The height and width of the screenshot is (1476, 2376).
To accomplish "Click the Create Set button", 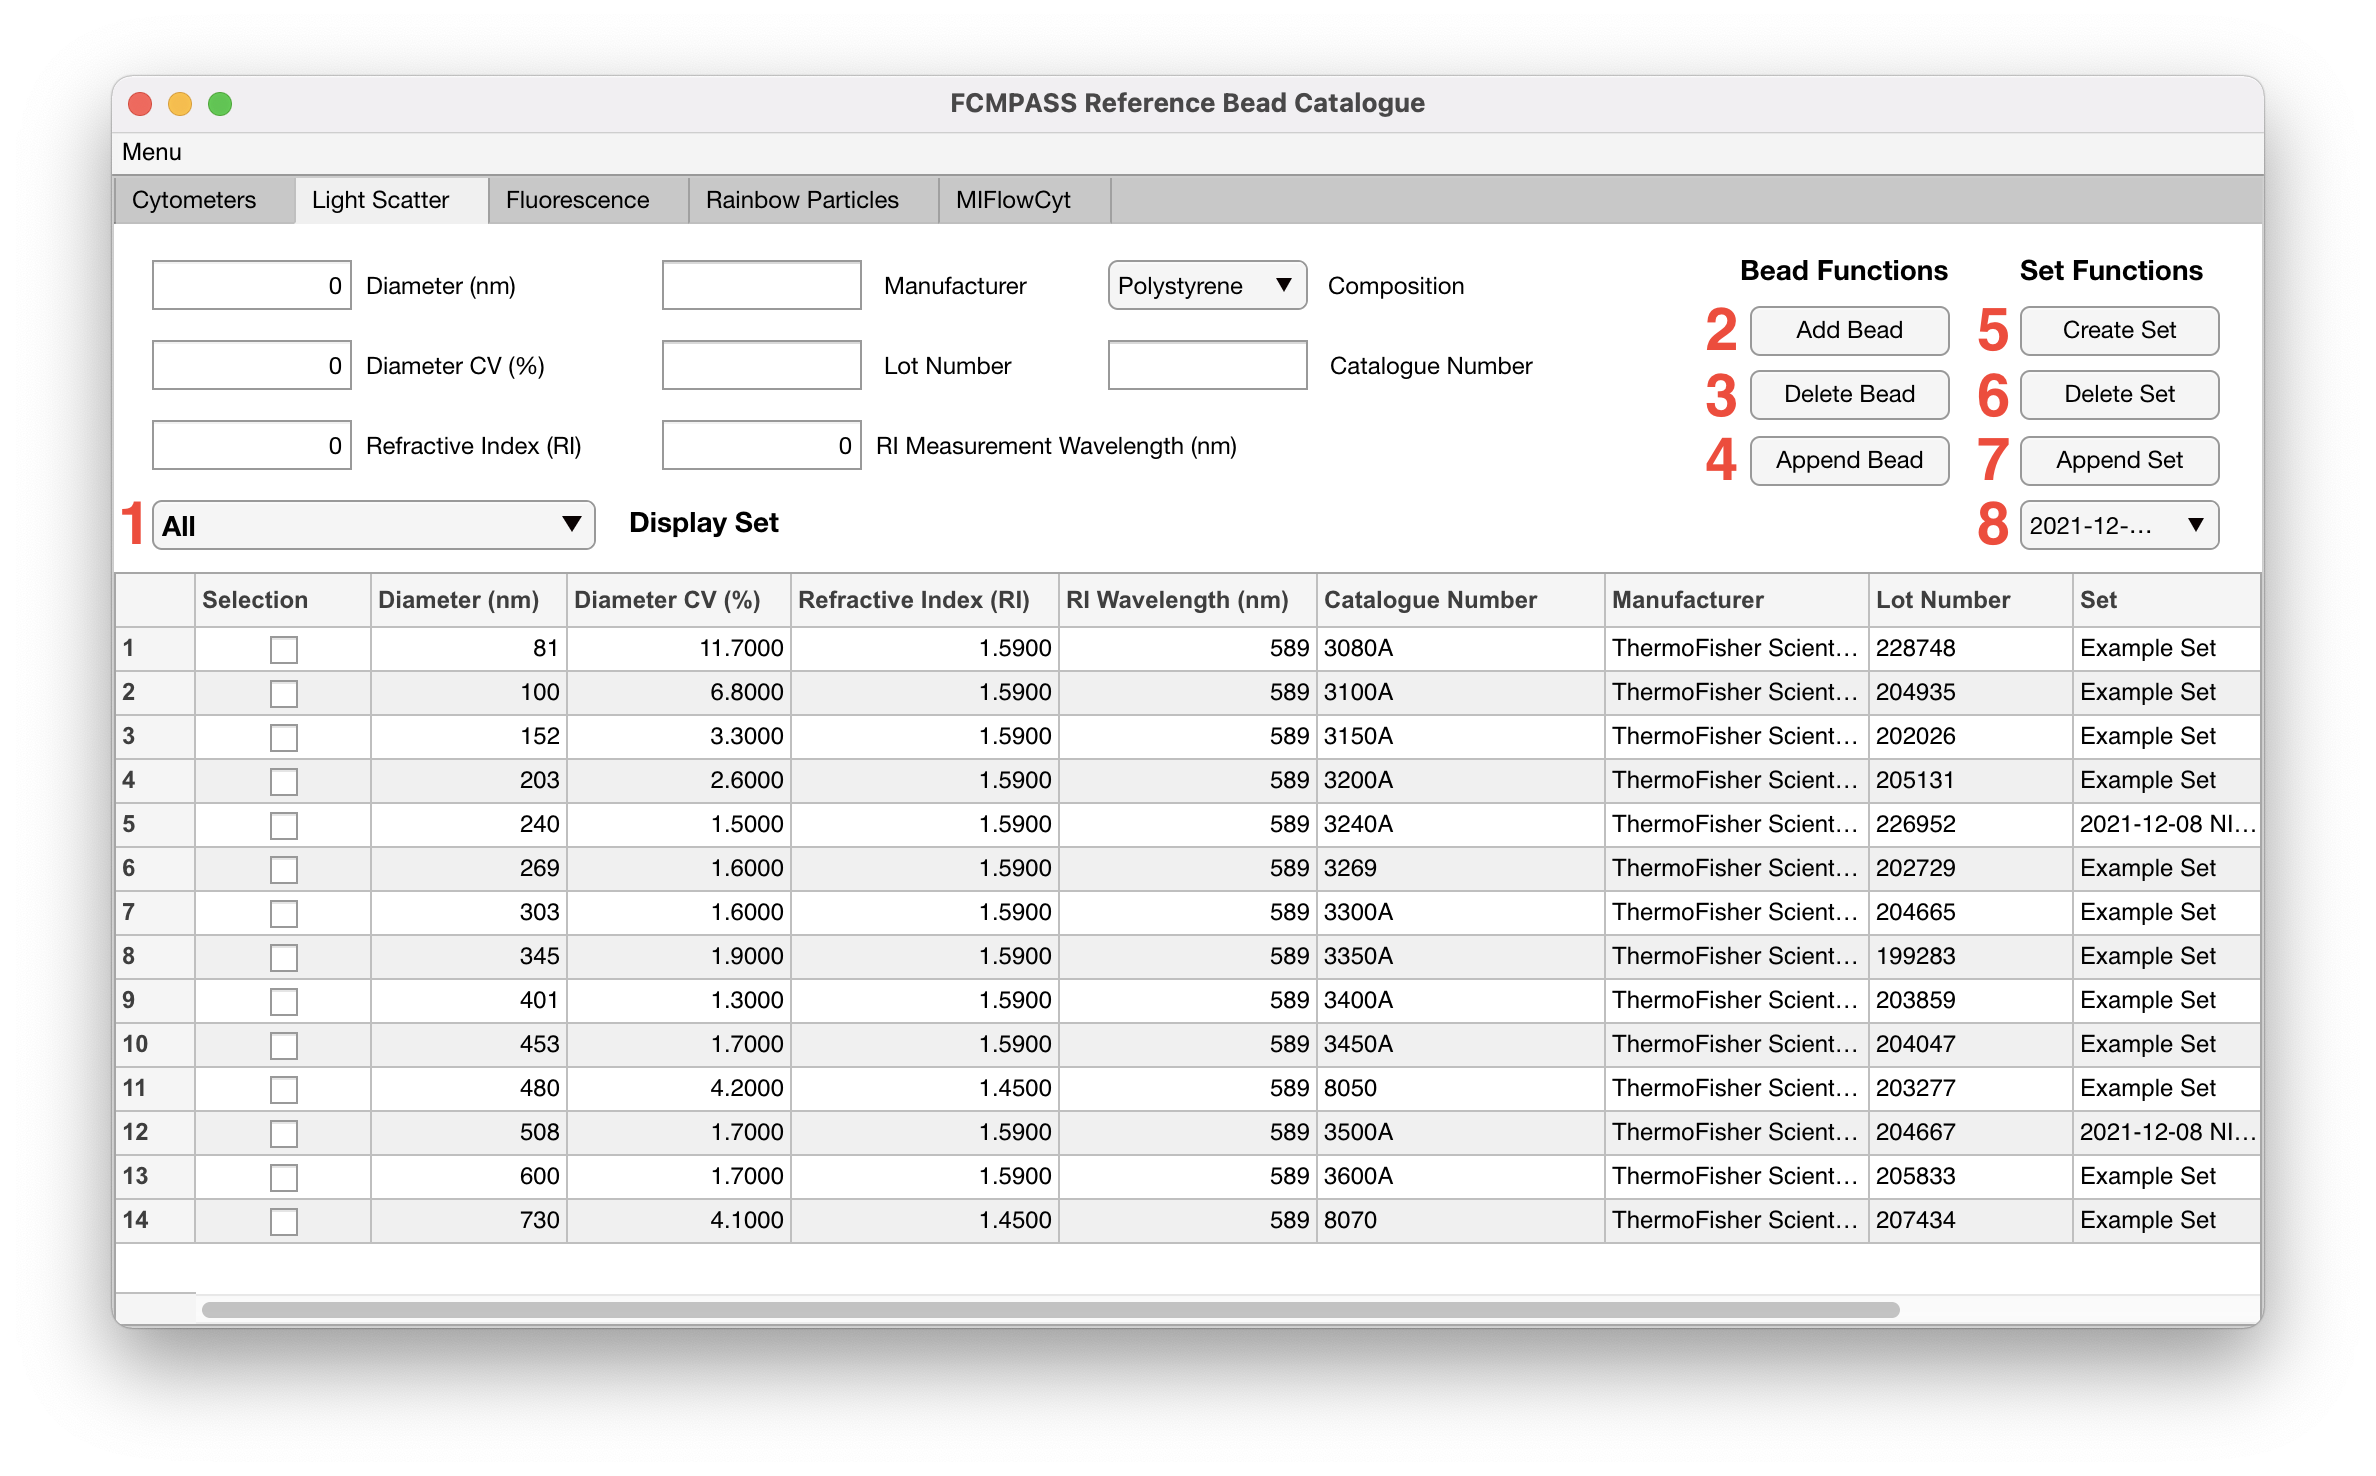I will [x=2118, y=330].
